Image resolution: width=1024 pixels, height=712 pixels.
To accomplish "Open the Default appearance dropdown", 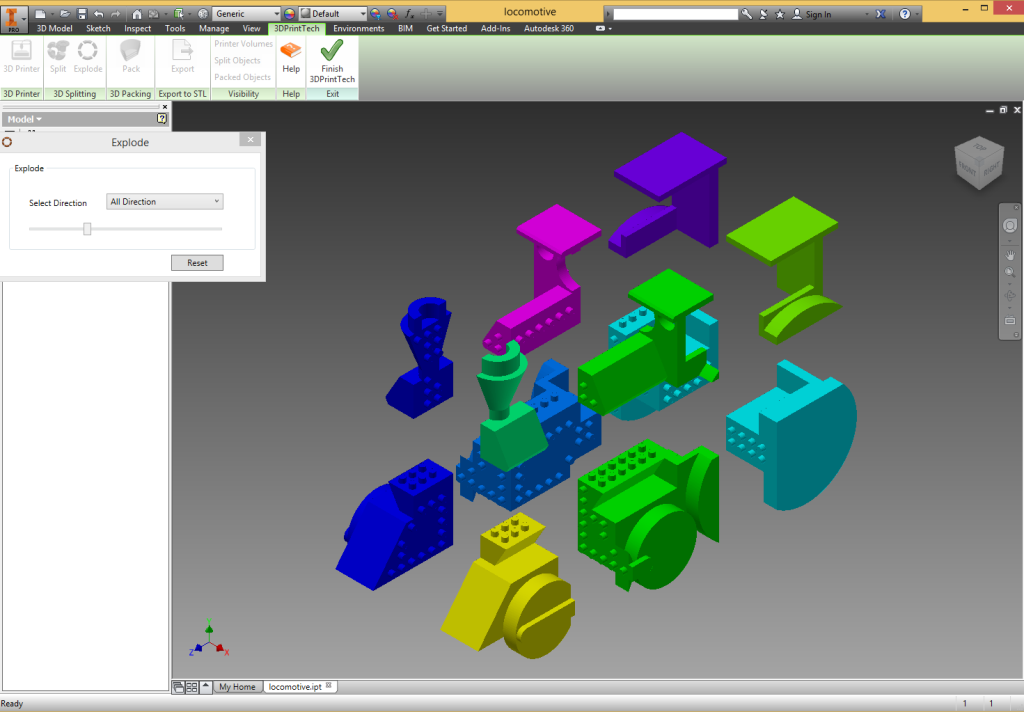I will 332,14.
